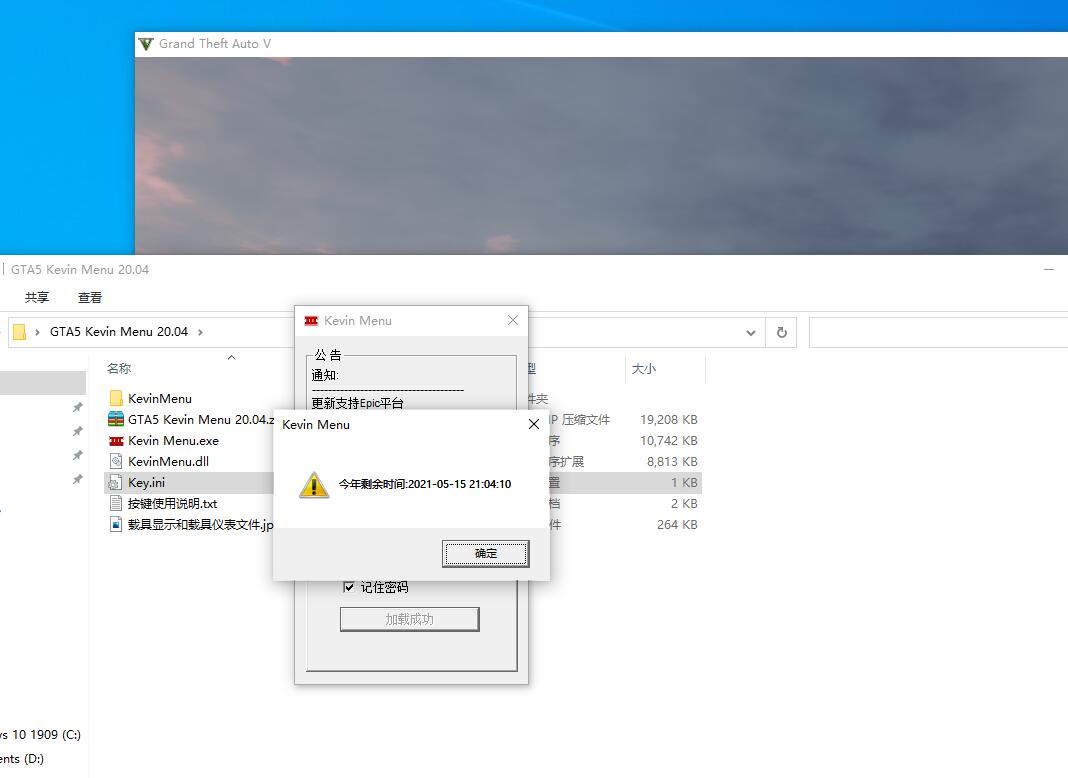The image size is (1068, 778).
Task: Open the address bar history dropdown
Action: click(x=751, y=332)
